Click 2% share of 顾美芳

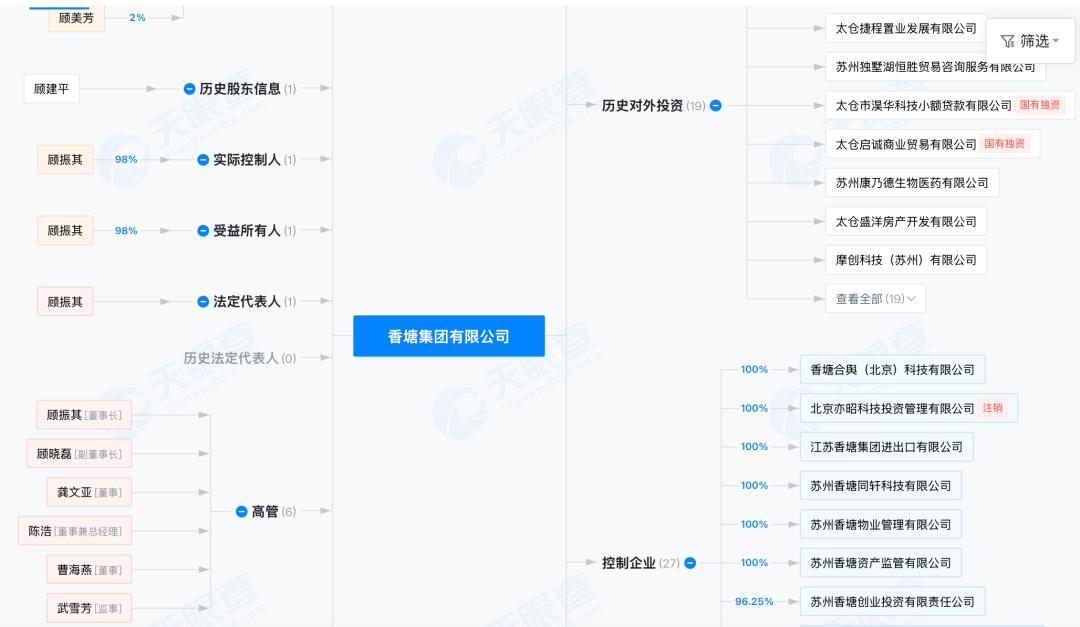click(x=137, y=17)
